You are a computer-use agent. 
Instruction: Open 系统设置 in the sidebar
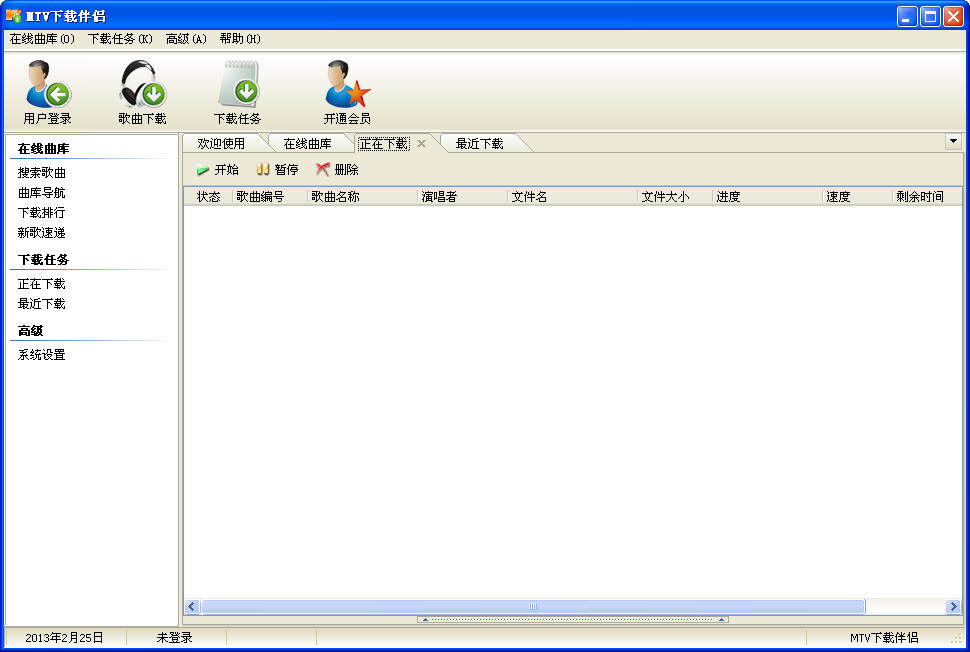(42, 355)
